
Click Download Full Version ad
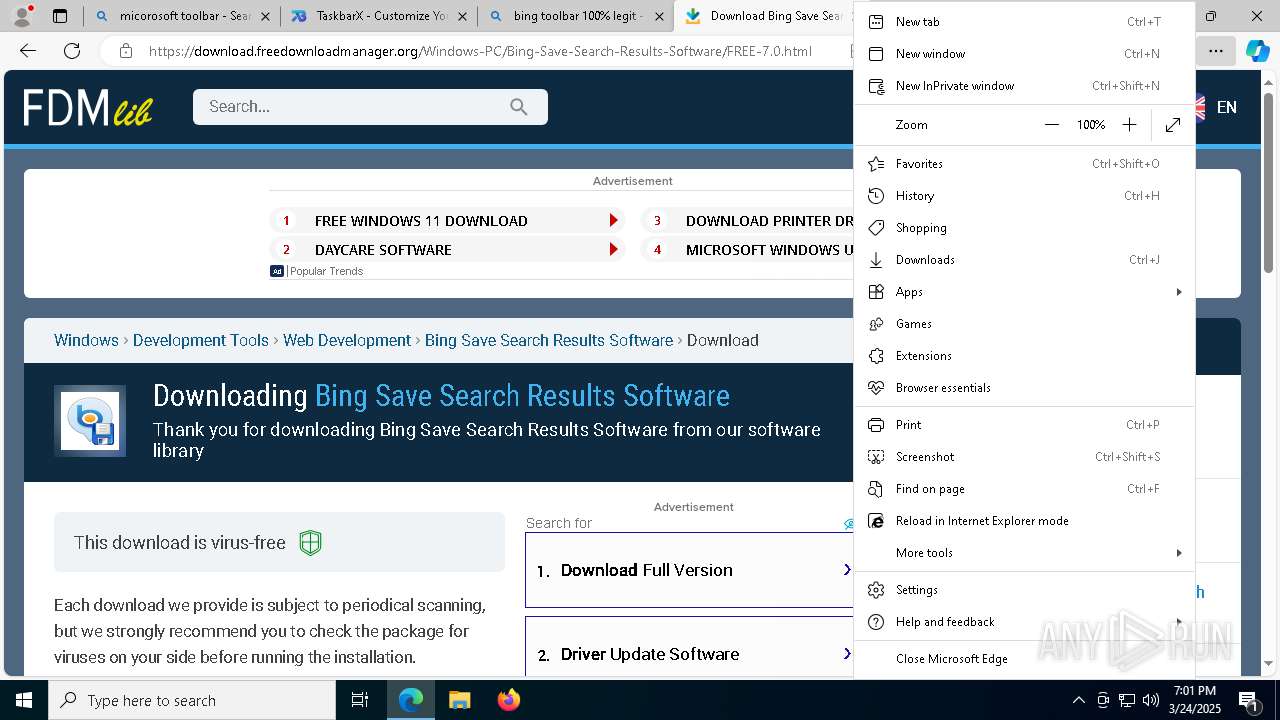(x=690, y=570)
